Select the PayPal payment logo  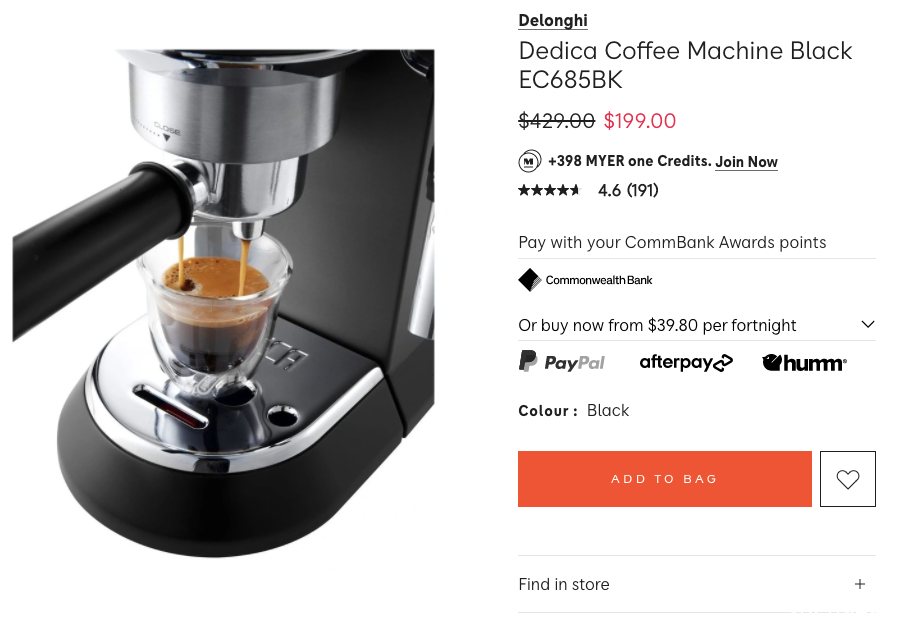click(x=562, y=362)
